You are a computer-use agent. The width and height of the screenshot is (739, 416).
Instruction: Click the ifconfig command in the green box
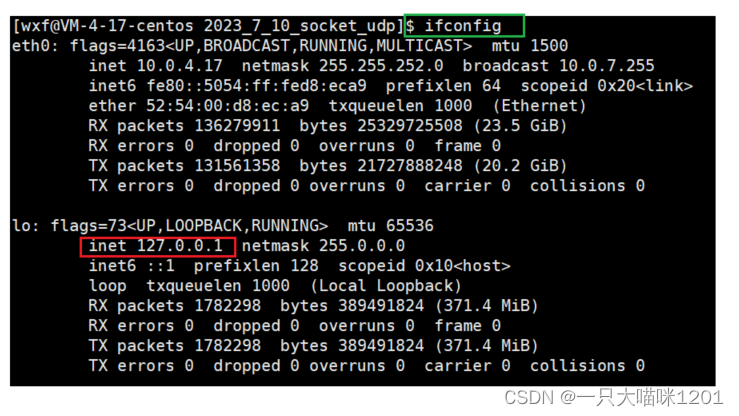tap(462, 25)
